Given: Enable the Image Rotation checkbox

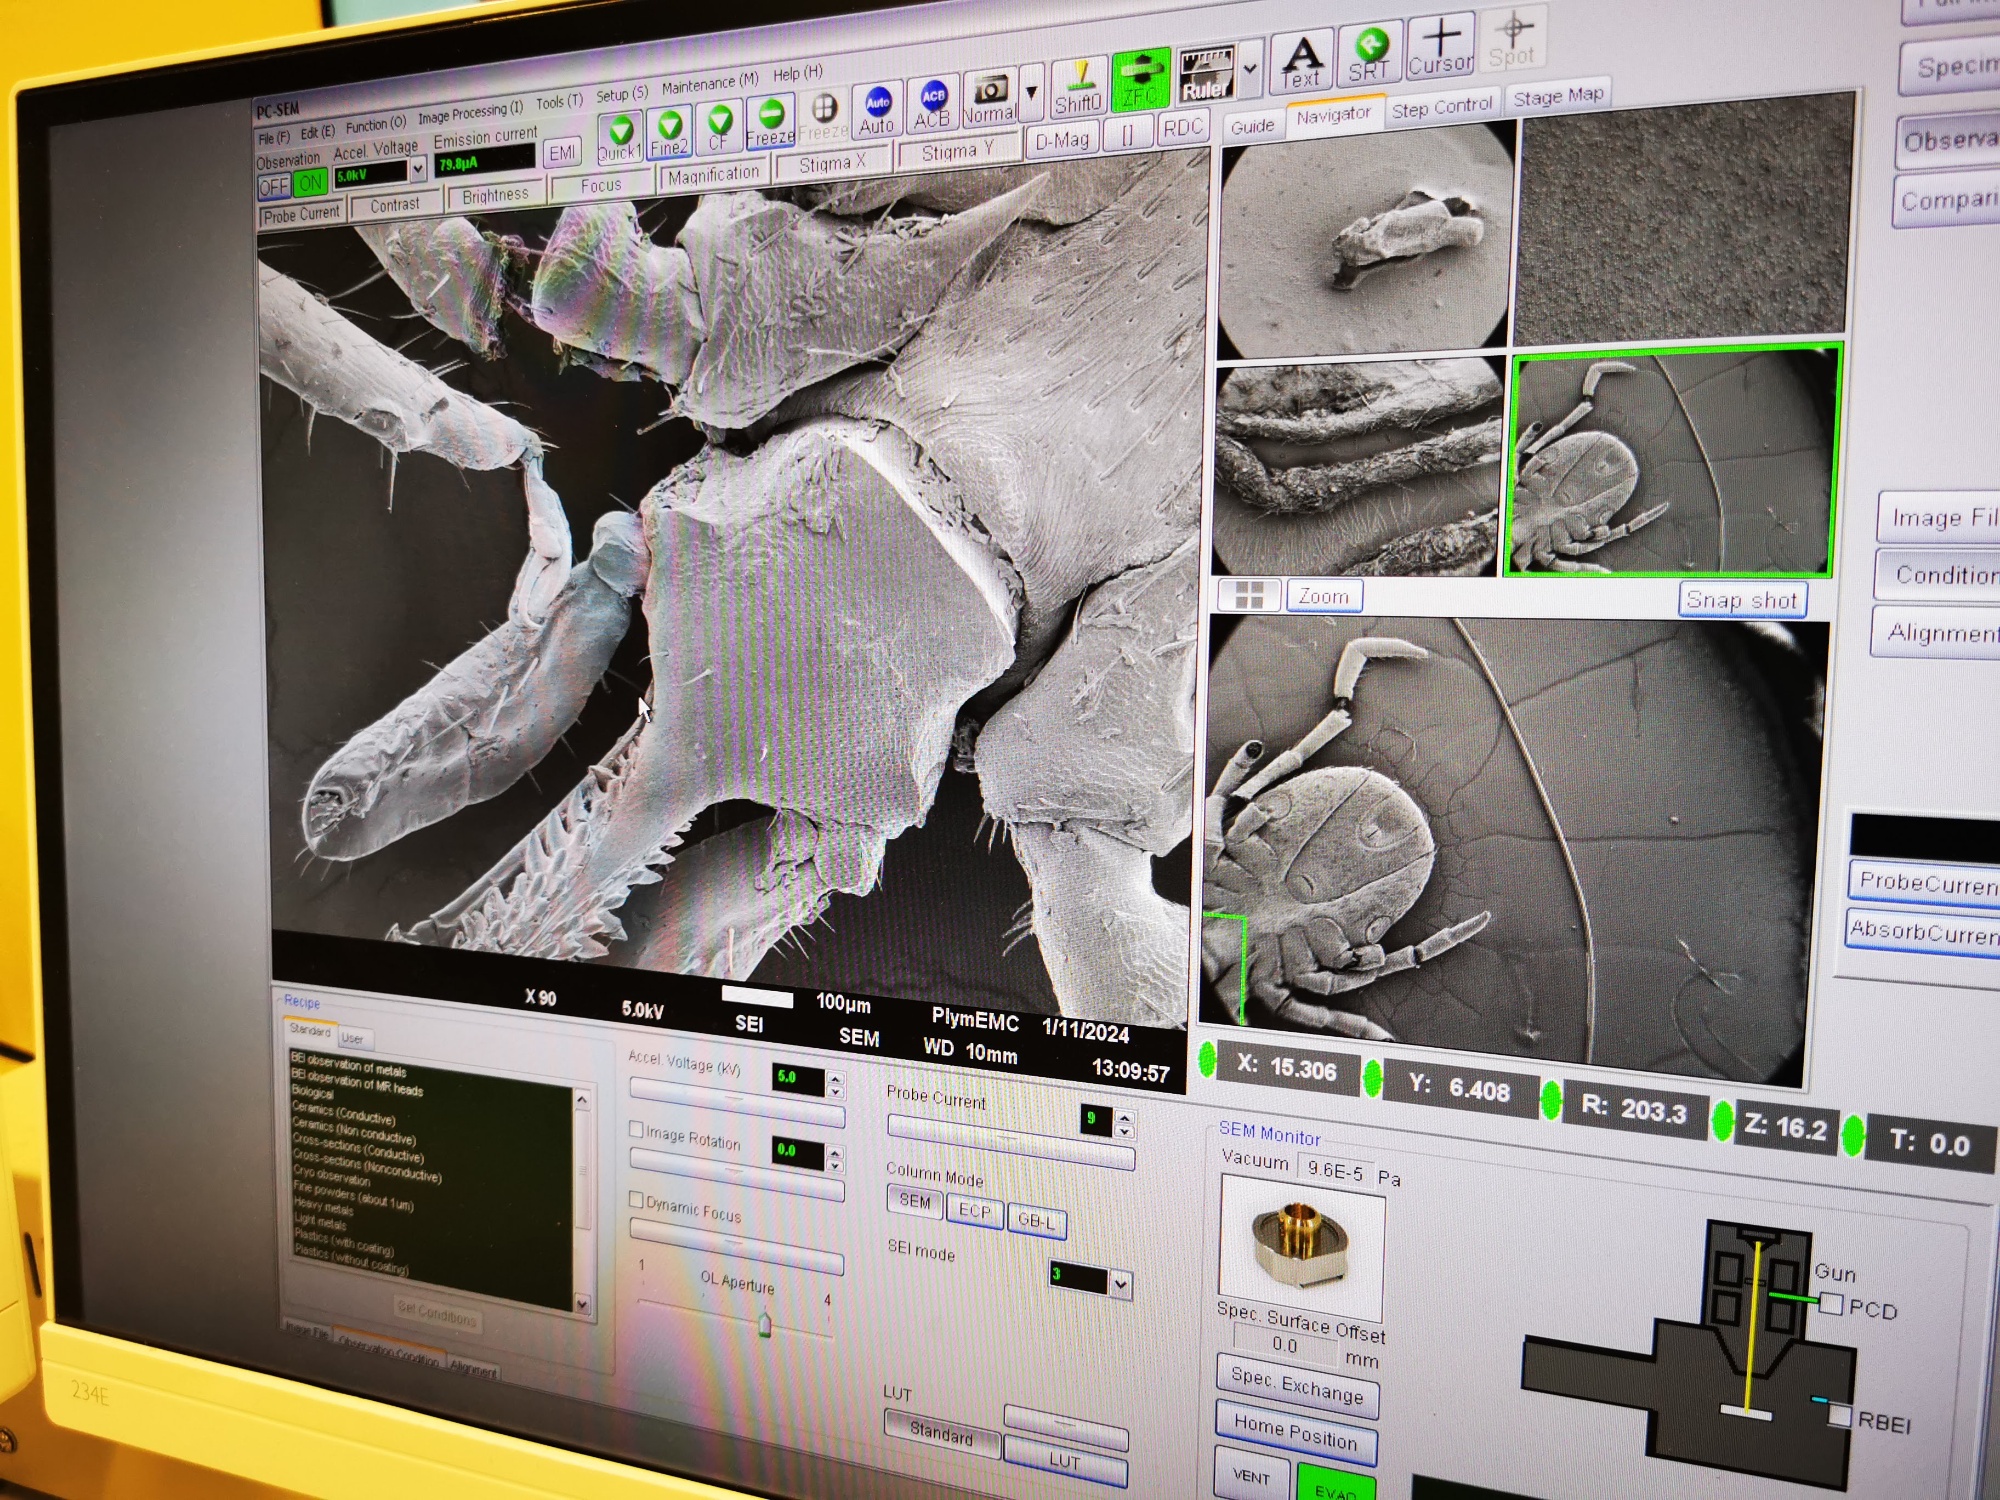Looking at the screenshot, I should pyautogui.click(x=636, y=1128).
